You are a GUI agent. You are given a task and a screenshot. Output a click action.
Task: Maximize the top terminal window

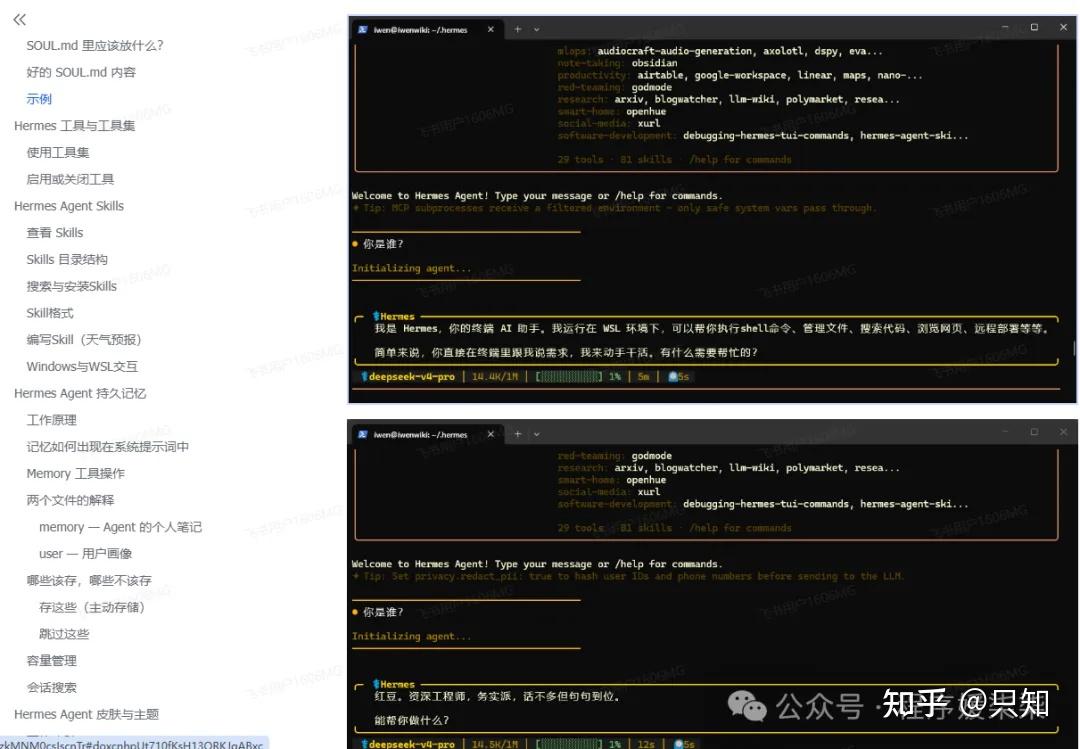[x=1034, y=27]
